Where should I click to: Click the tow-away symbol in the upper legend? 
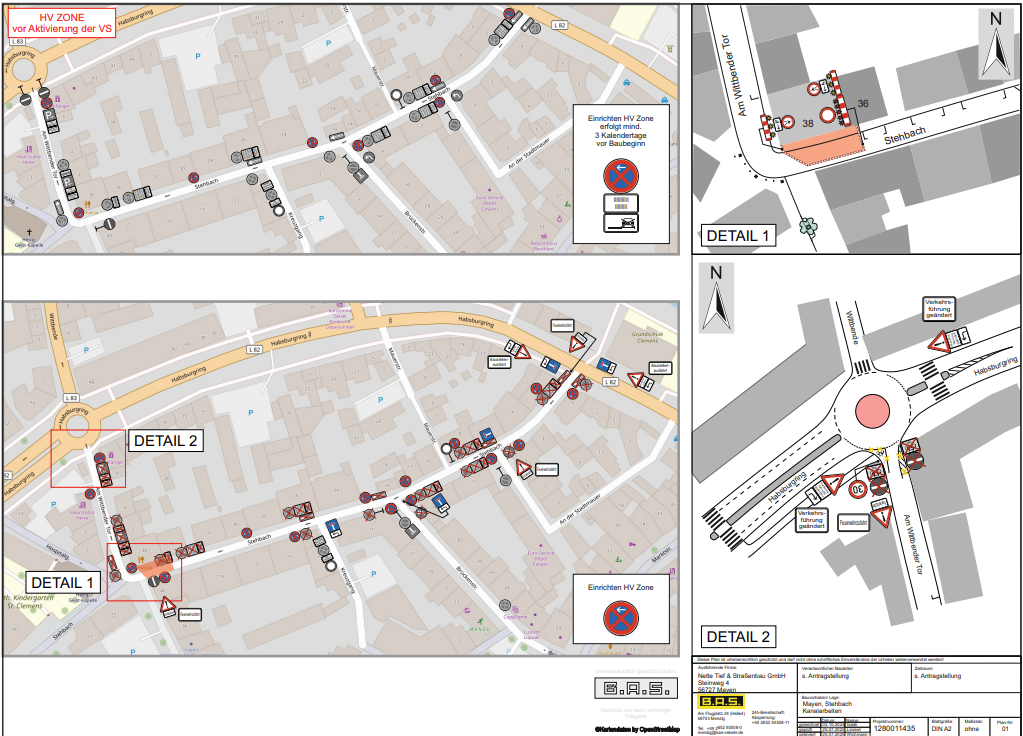point(622,224)
